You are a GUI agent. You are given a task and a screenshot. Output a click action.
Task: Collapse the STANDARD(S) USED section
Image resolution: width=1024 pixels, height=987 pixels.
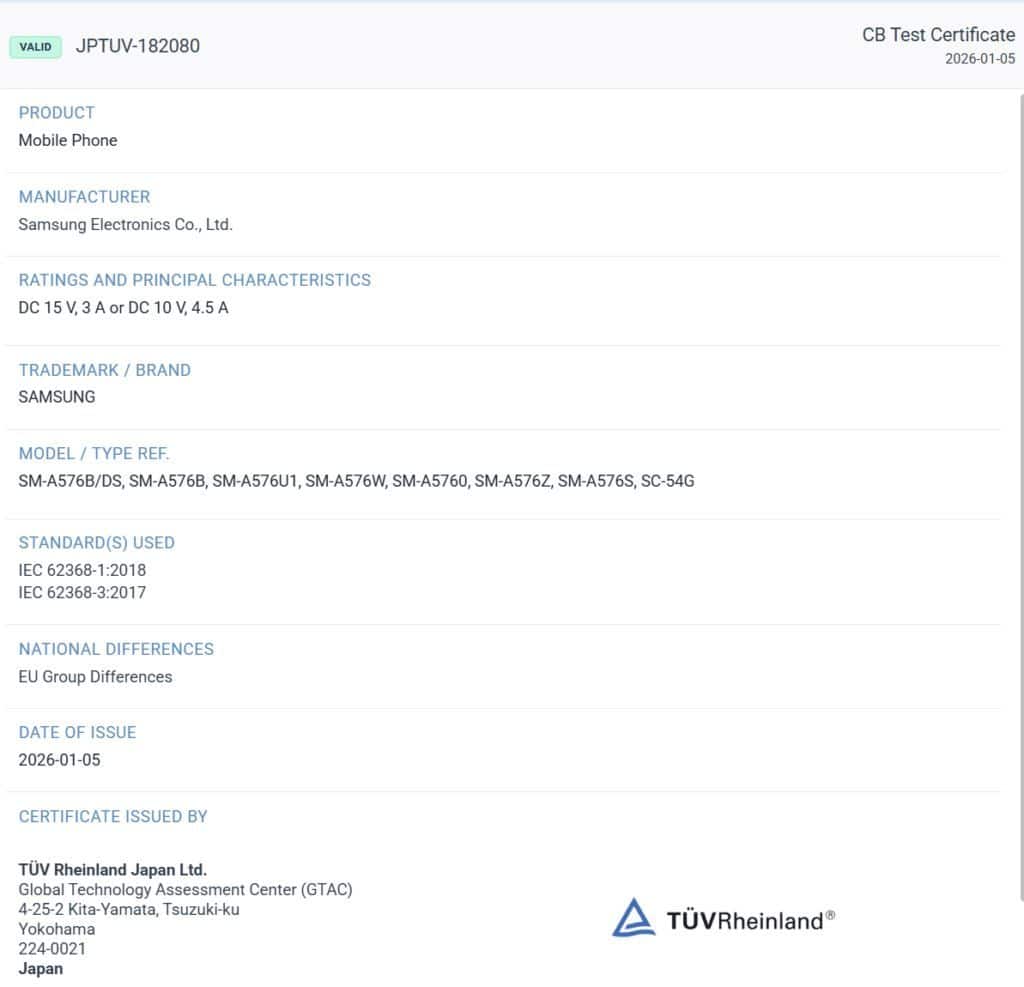pos(97,543)
